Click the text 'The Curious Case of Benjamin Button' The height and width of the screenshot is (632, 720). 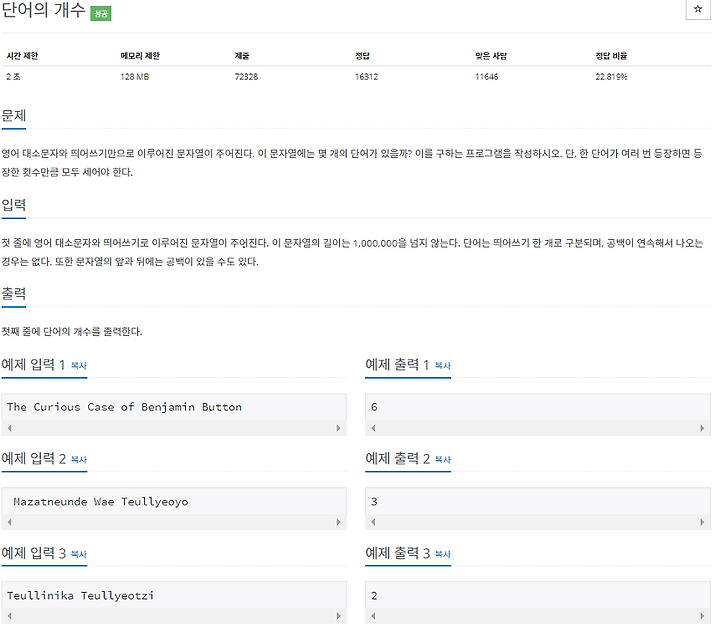click(x=124, y=407)
